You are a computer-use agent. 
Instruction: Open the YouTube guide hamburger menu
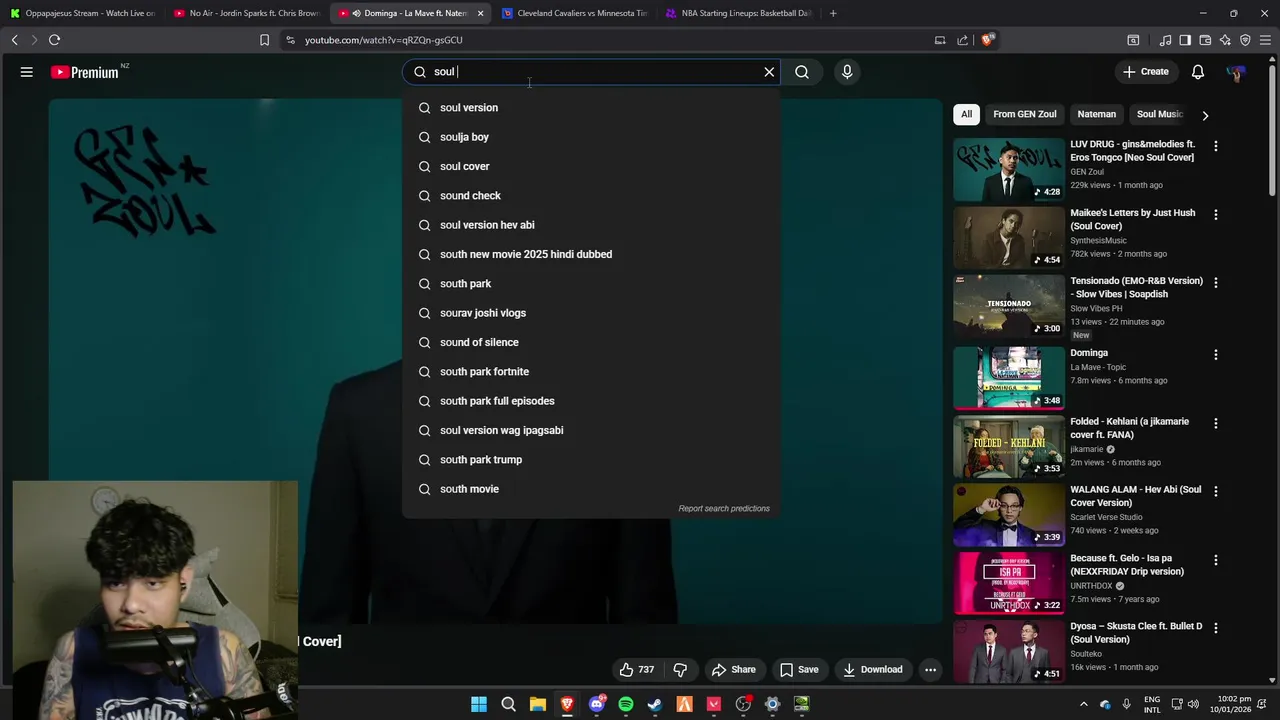27,72
